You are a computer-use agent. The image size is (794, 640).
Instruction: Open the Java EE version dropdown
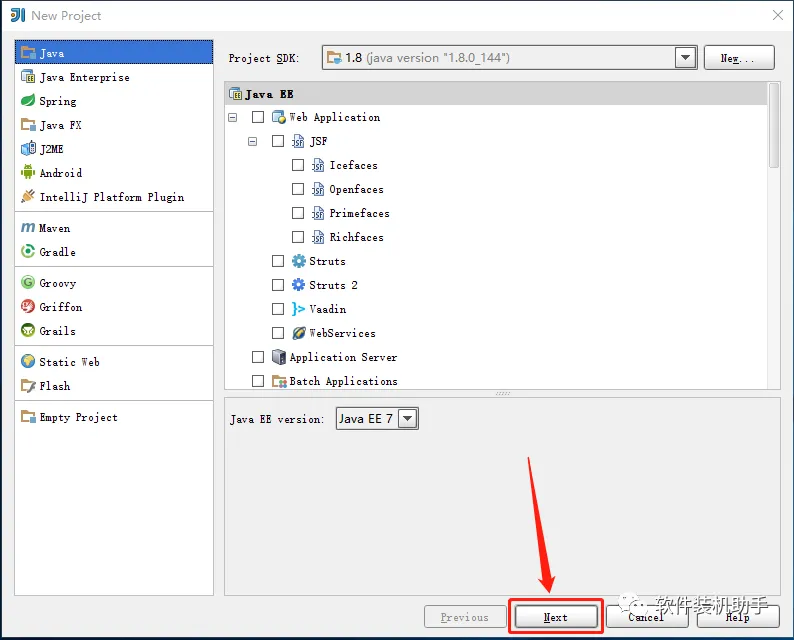[408, 419]
